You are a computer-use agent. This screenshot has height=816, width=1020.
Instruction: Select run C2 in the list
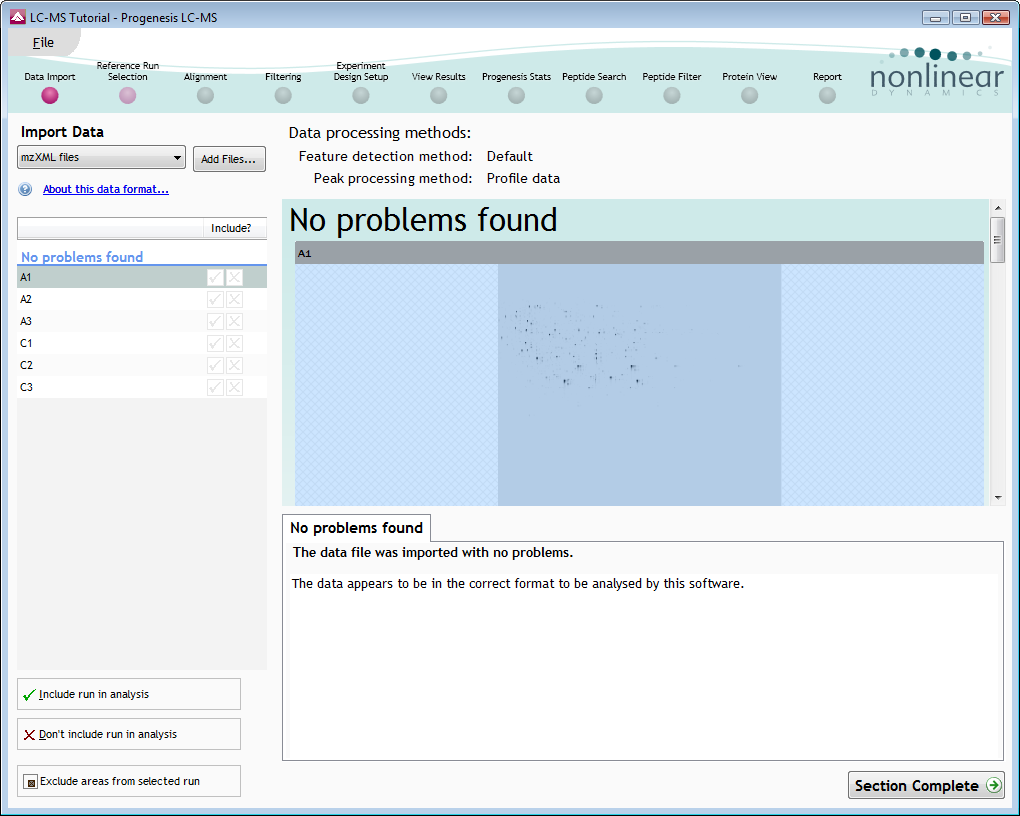(x=142, y=366)
